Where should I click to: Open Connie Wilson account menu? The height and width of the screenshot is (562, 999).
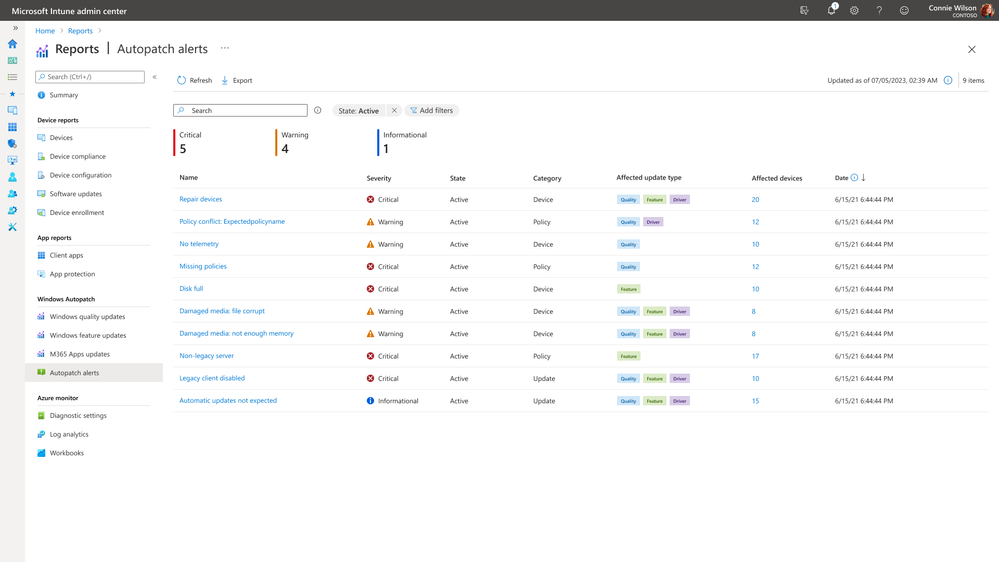point(961,10)
